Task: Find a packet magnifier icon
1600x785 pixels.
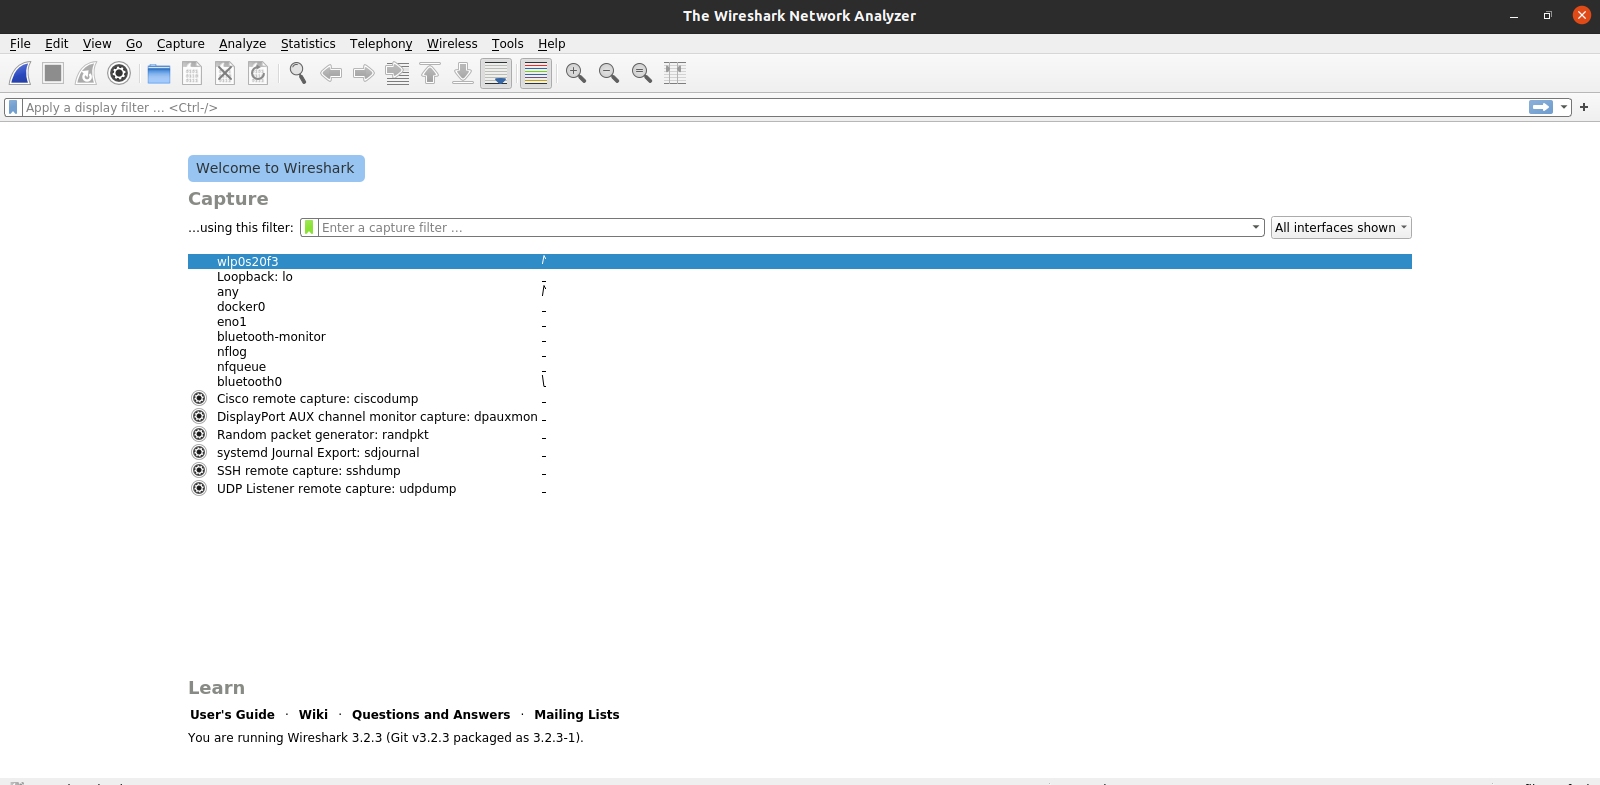Action: (x=298, y=73)
